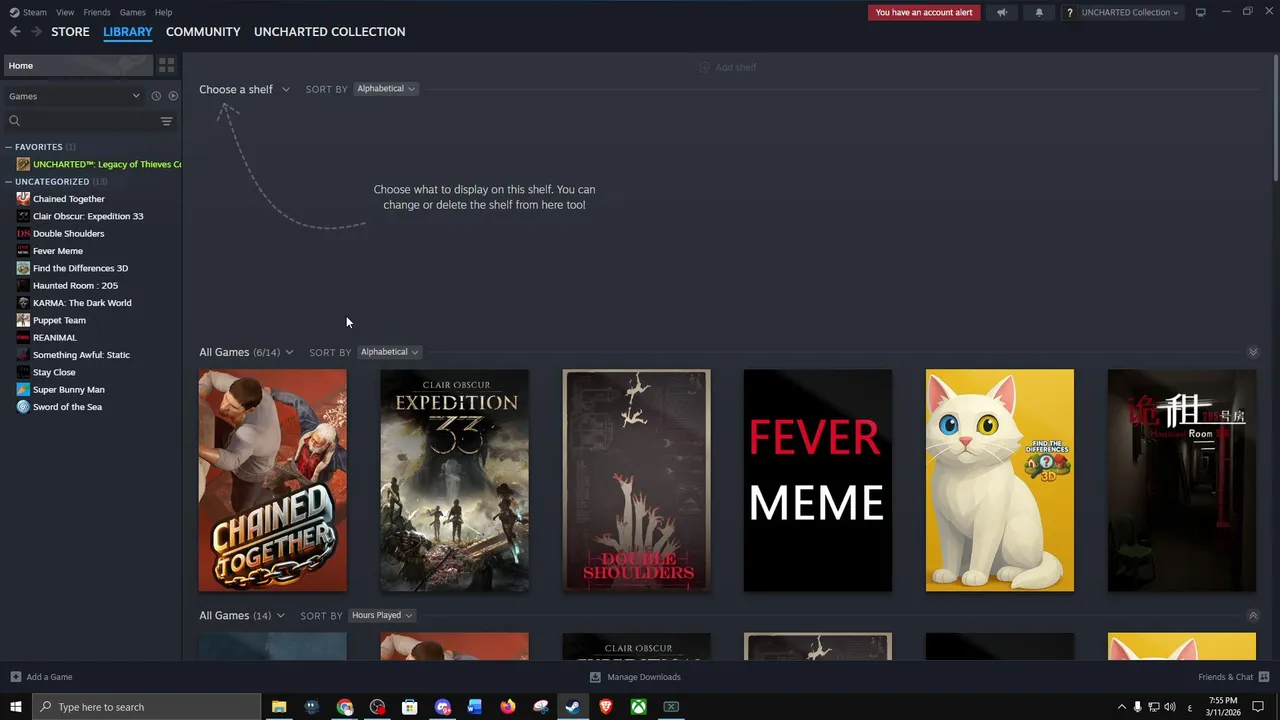Change sort of All Games (6/14) shelf
Screen dimensions: 1280x720
pyautogui.click(x=389, y=352)
